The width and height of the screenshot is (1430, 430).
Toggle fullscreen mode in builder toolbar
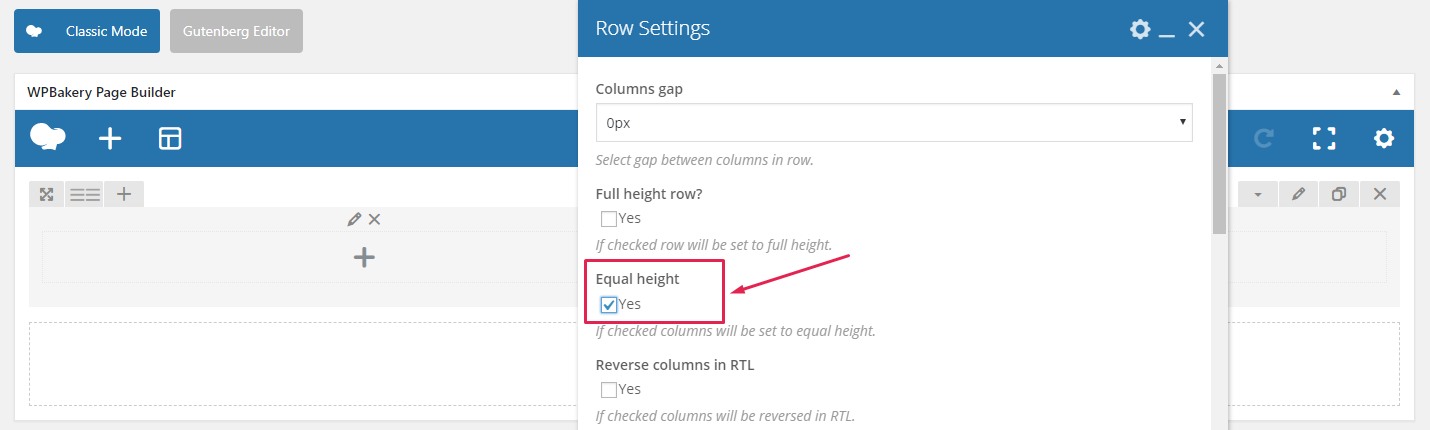pos(1324,139)
